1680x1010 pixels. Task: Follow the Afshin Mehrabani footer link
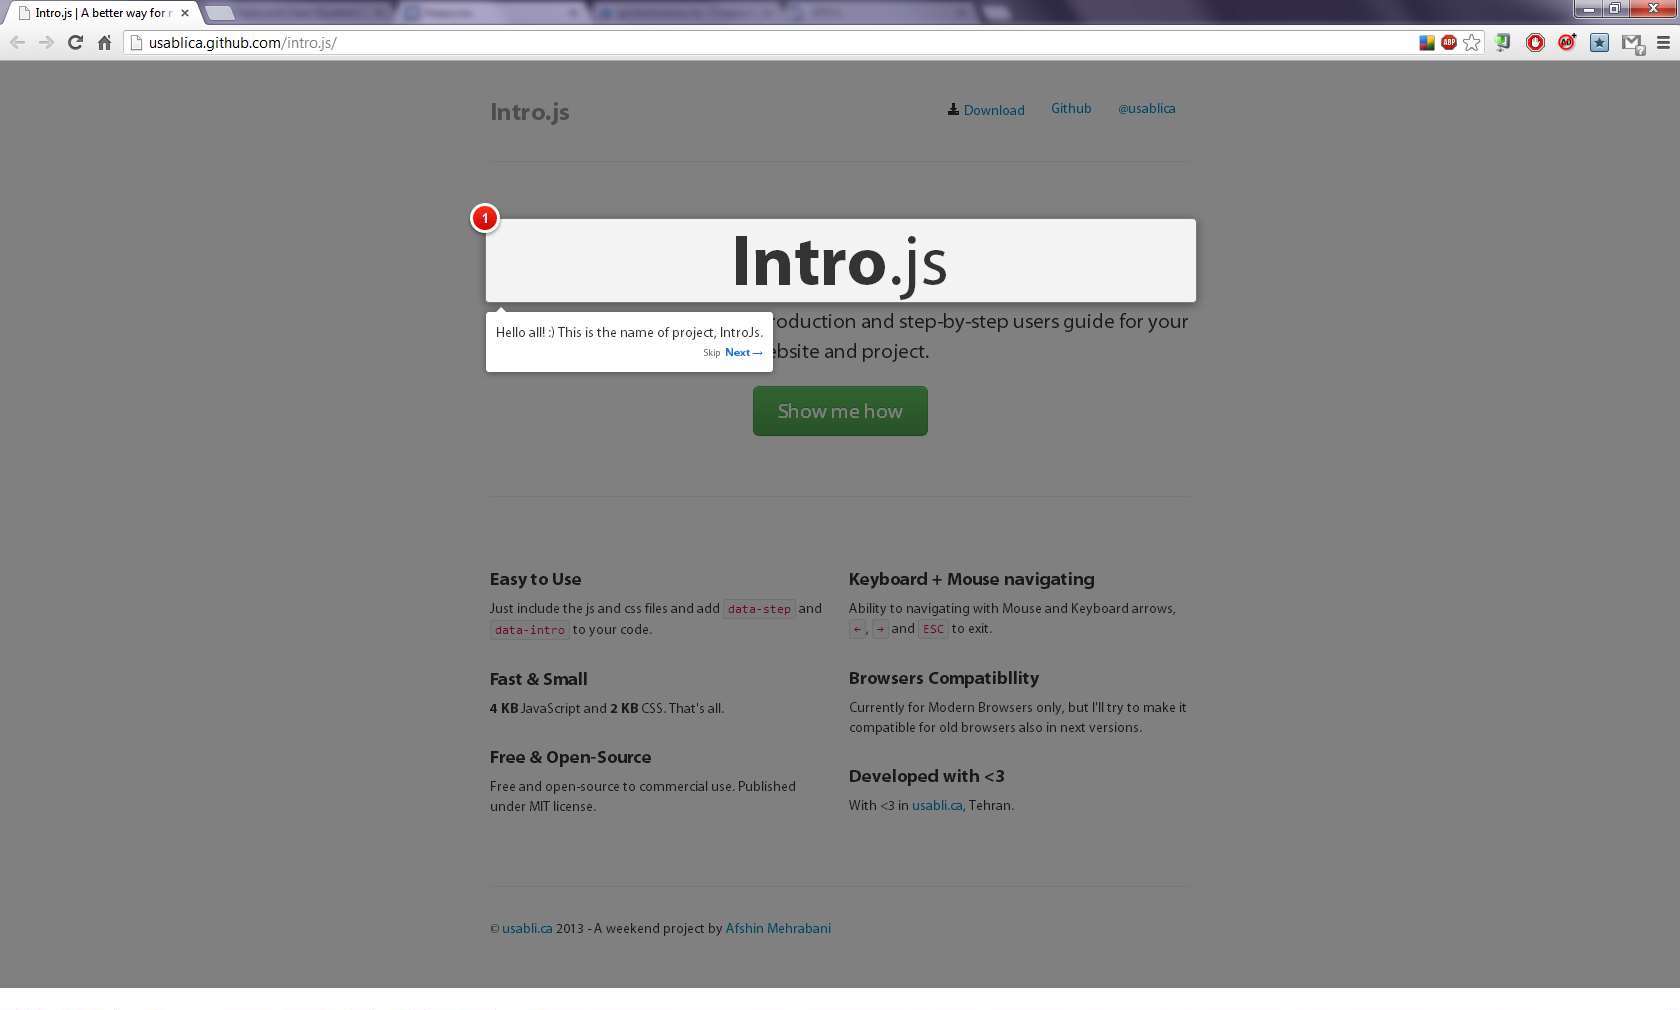[778, 928]
